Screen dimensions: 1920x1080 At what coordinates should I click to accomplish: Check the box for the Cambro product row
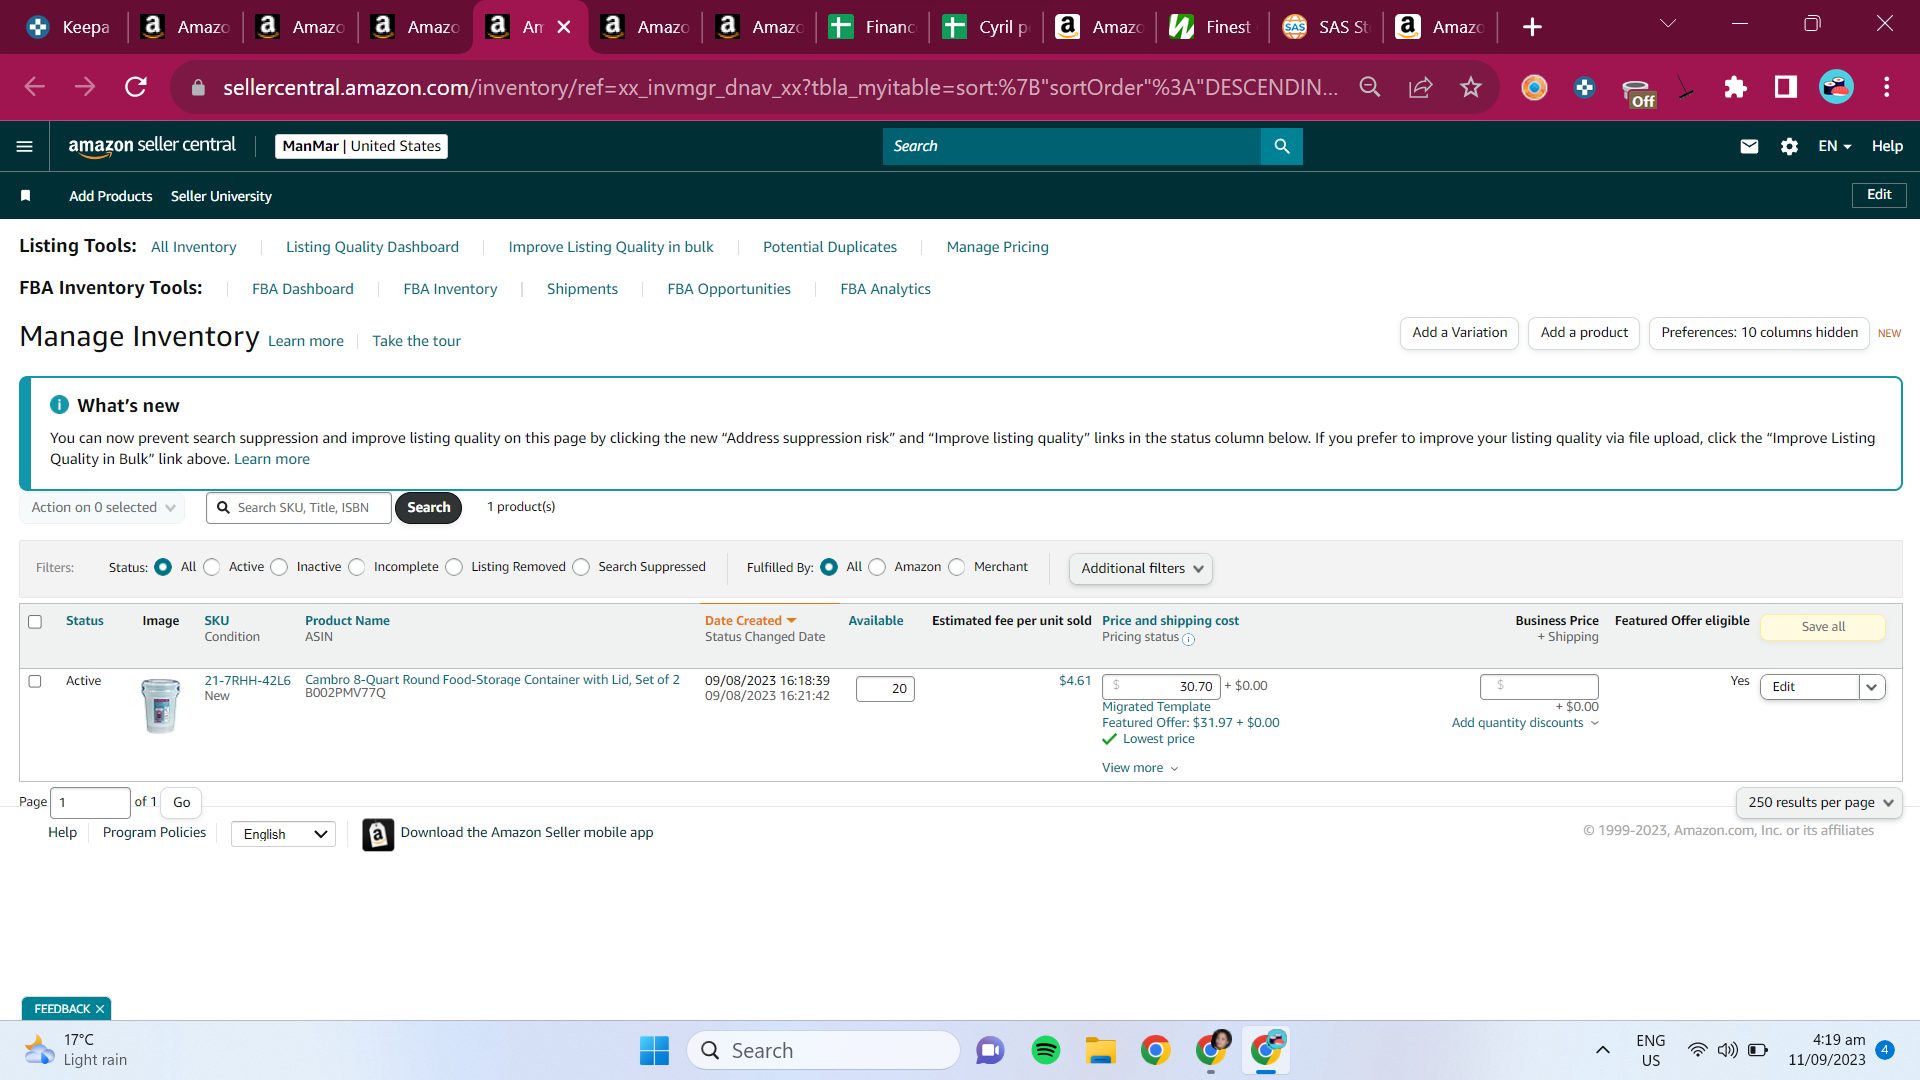pos(35,681)
